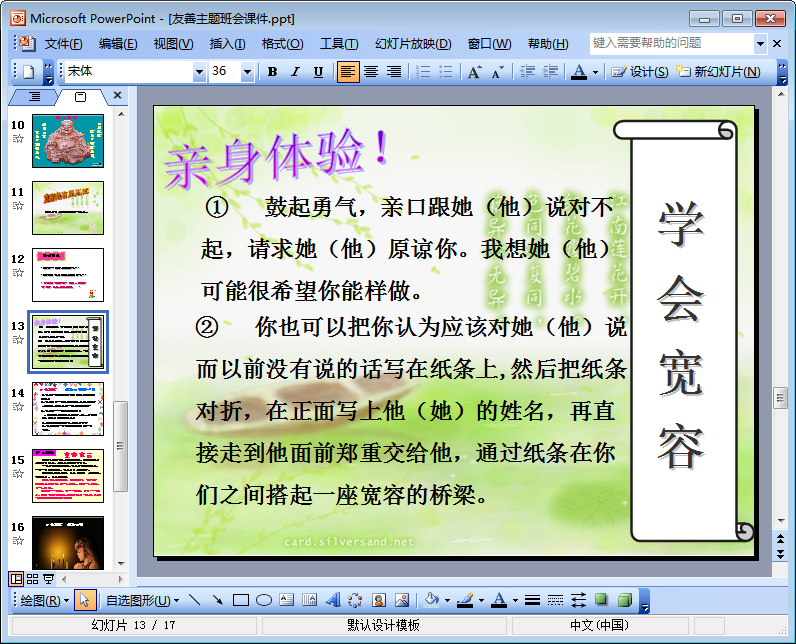
Task: Open font color dropdown in formatting toolbar
Action: [595, 72]
